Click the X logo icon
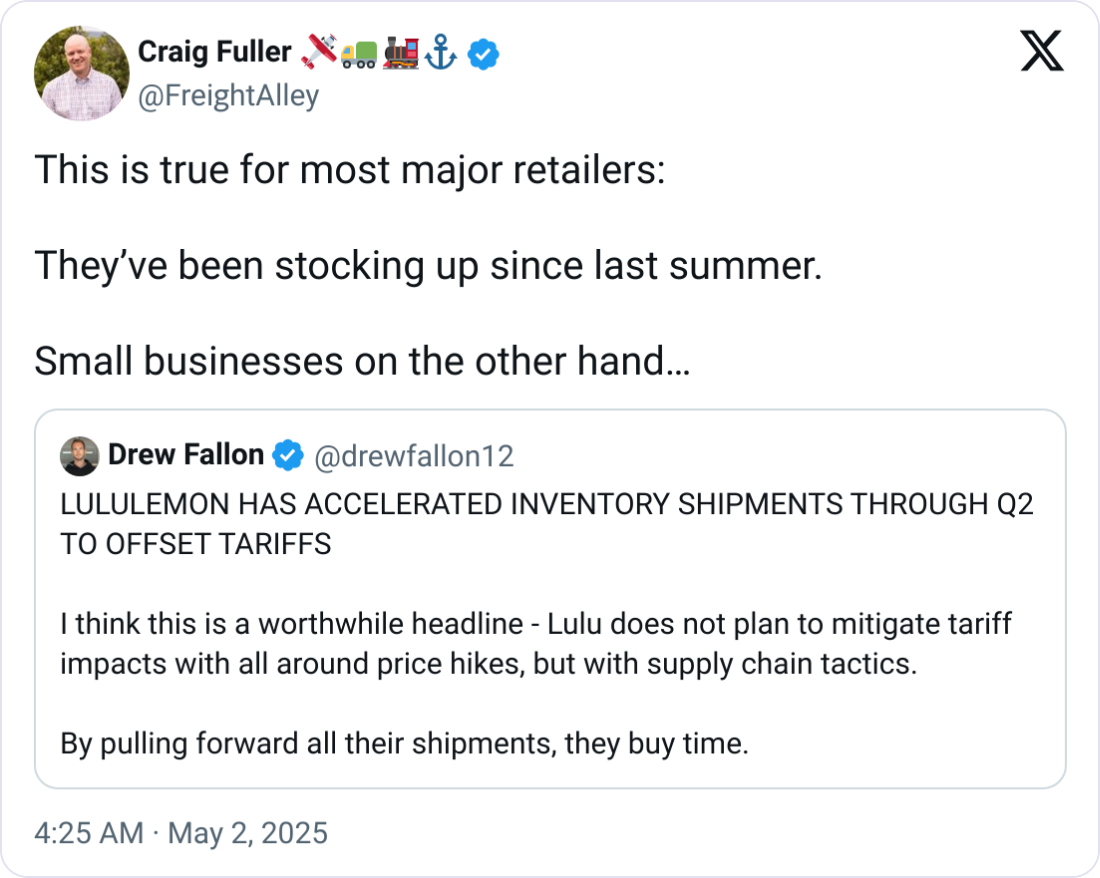The image size is (1100, 878). coord(1041,51)
